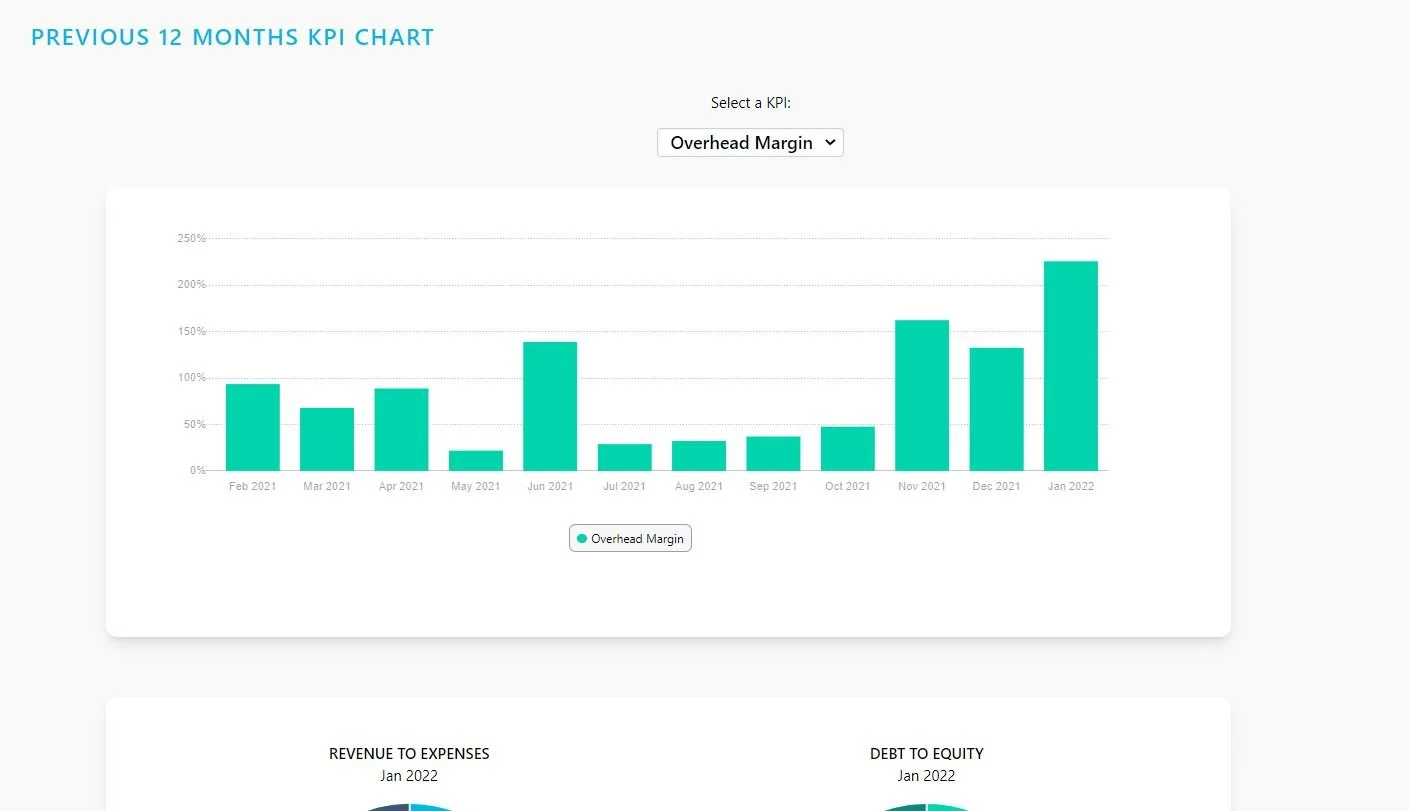Click the Apr 2021 bar
The image size is (1409, 811).
[401, 429]
